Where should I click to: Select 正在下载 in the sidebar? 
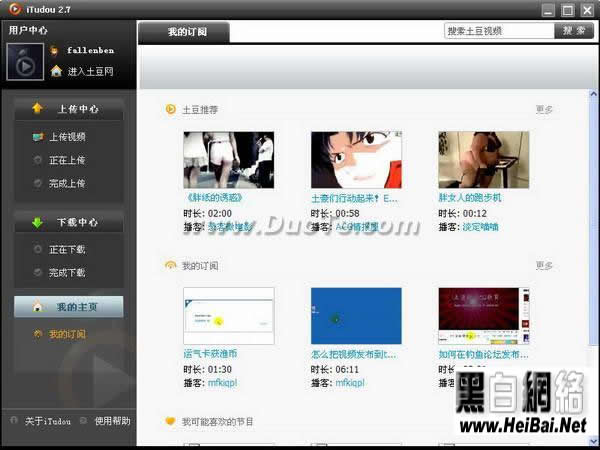(67, 249)
